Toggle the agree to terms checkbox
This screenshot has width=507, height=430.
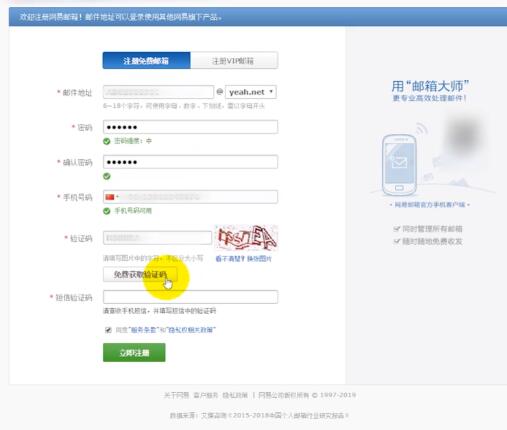click(108, 330)
